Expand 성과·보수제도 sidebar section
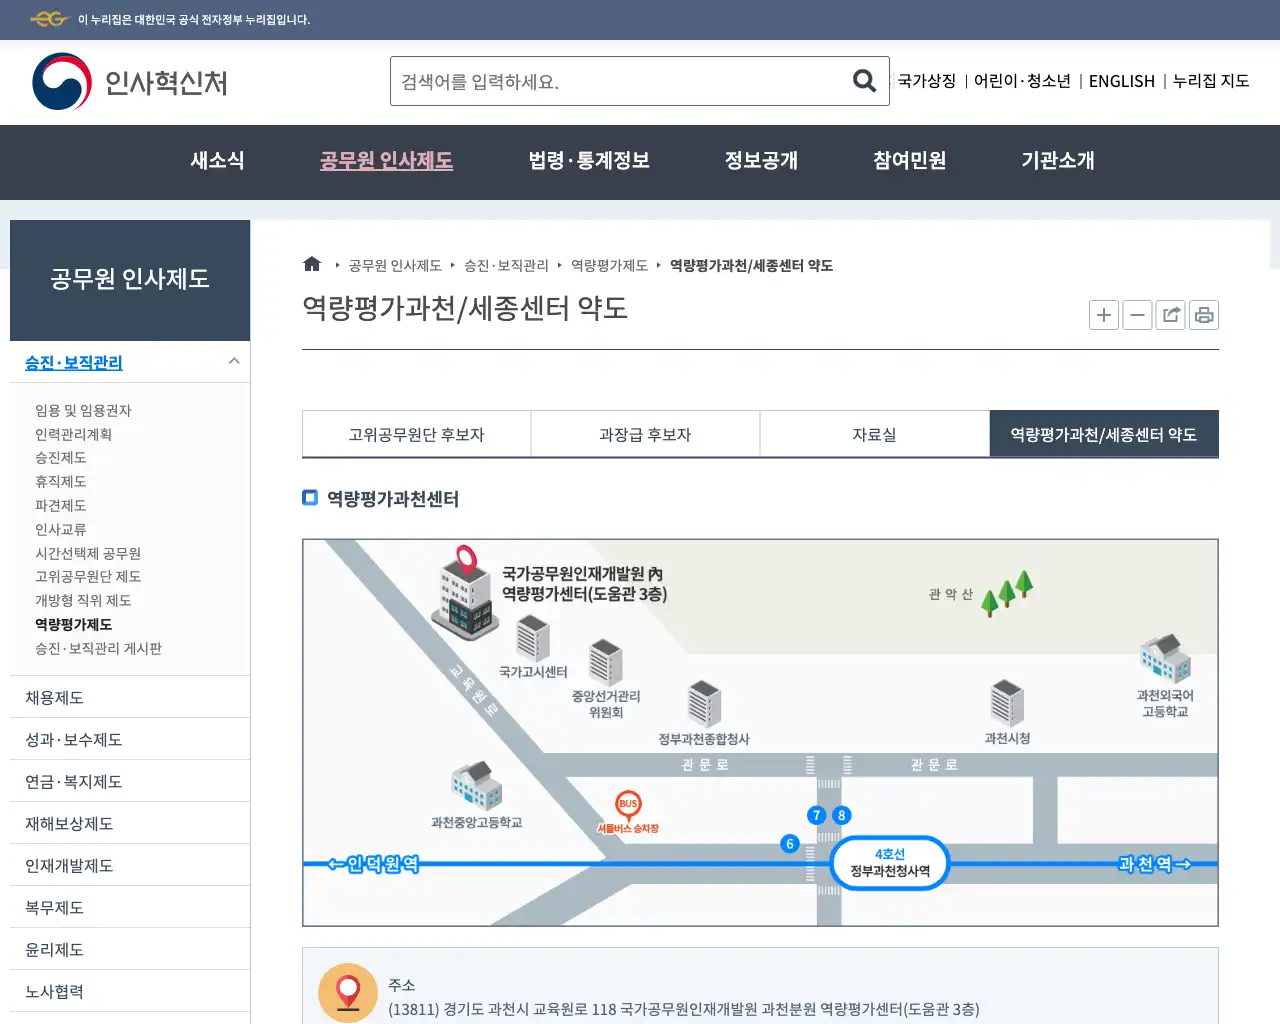The width and height of the screenshot is (1280, 1024). pos(130,739)
